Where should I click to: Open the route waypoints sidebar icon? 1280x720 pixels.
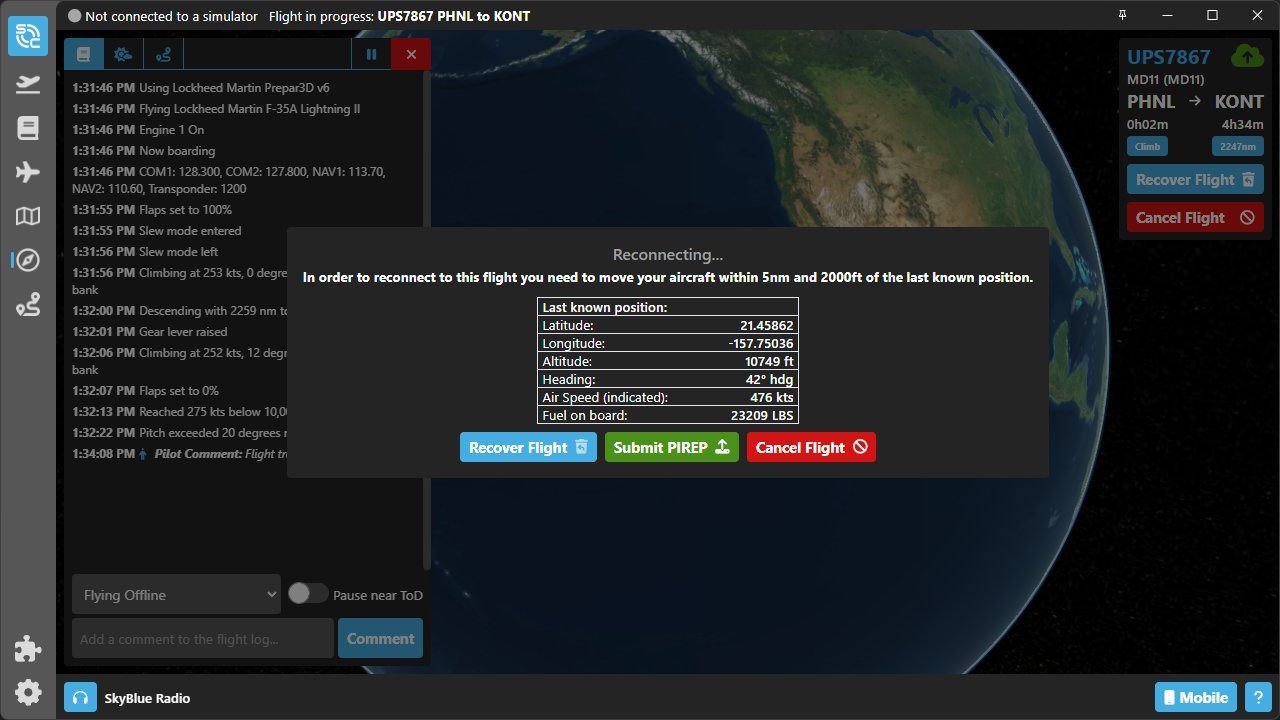pos(28,305)
